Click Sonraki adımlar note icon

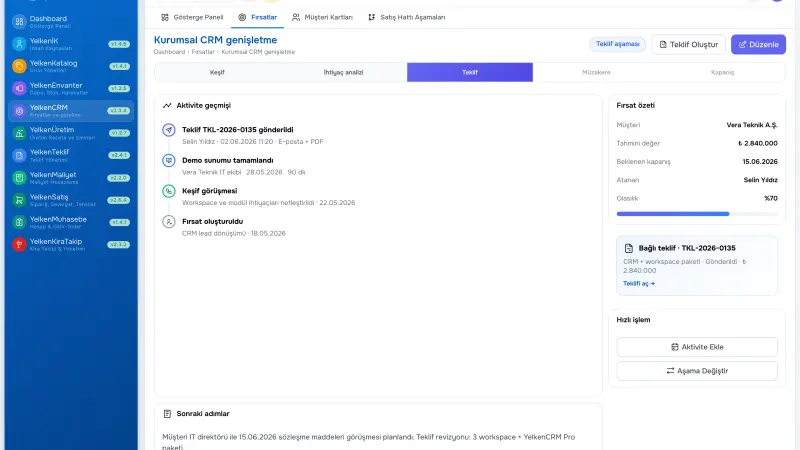click(x=167, y=414)
